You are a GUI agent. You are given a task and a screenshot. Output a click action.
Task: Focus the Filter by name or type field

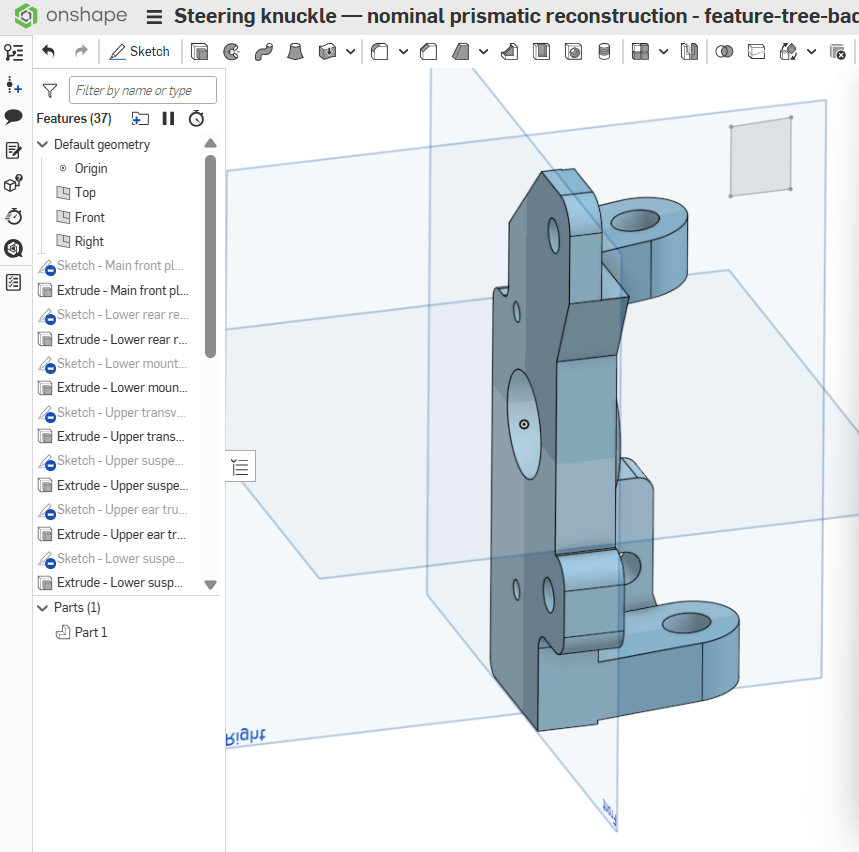pos(143,90)
